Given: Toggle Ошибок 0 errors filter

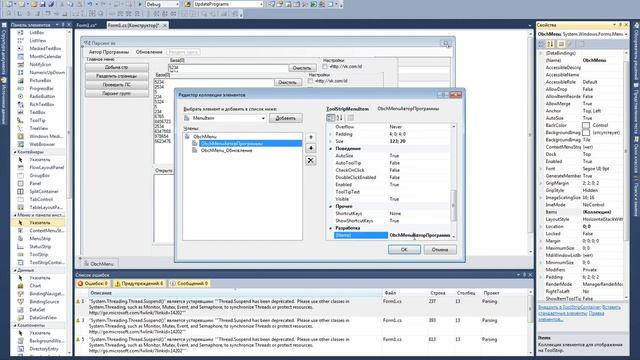Looking at the screenshot, I should point(93,283).
